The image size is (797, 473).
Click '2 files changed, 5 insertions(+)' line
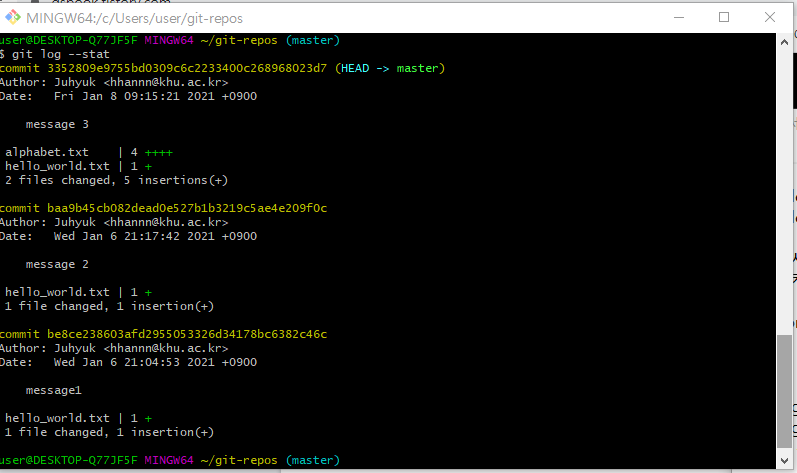(x=116, y=180)
